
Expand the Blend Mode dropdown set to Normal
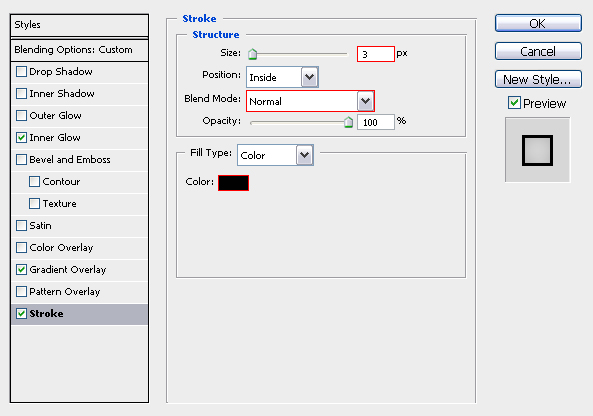(310, 101)
